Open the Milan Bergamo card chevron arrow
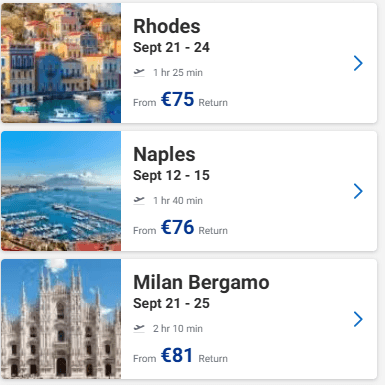The image size is (385, 385). click(358, 319)
